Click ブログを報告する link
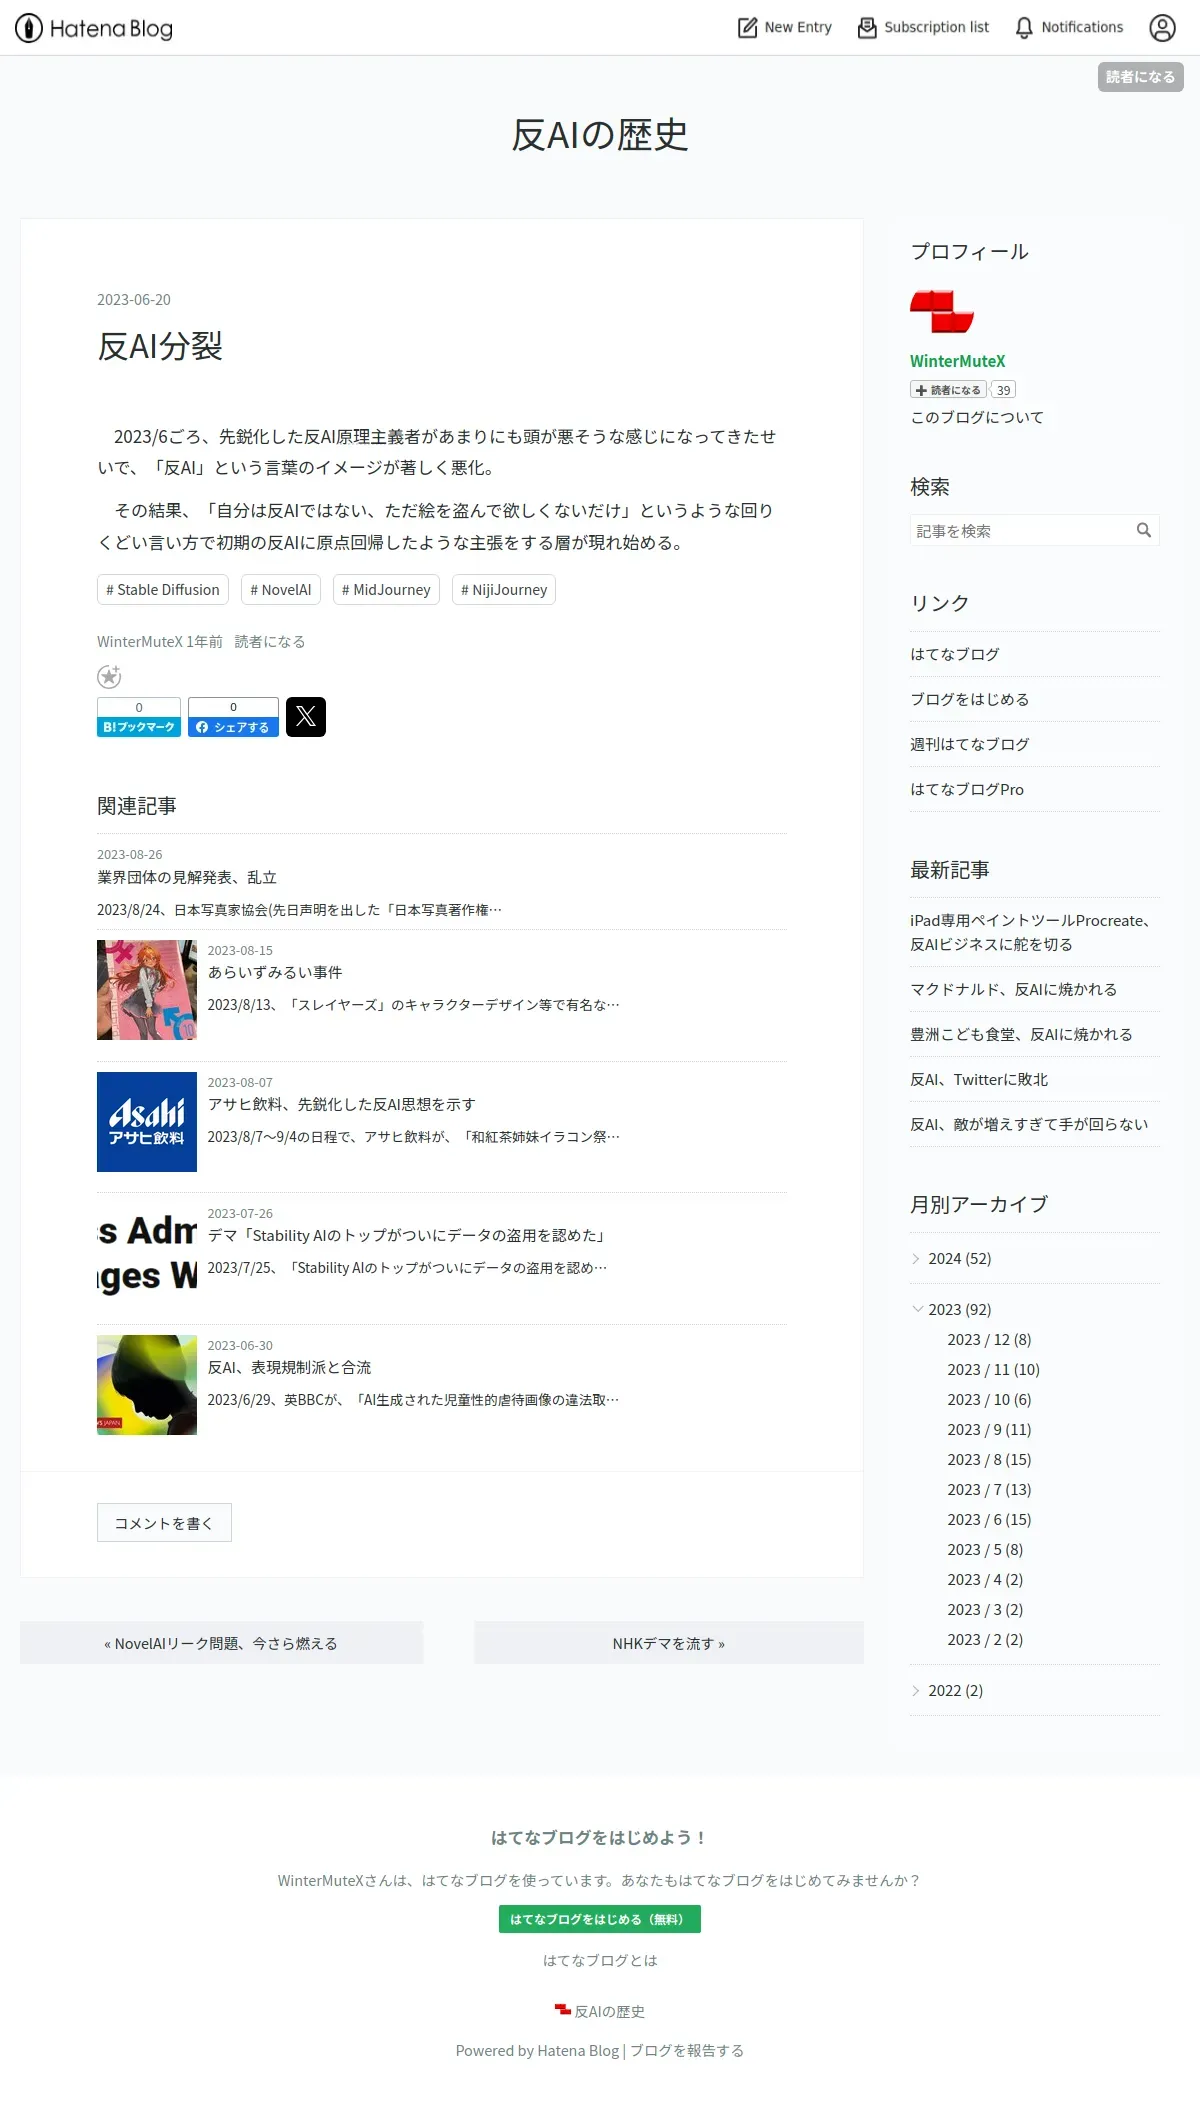 pyautogui.click(x=687, y=2050)
